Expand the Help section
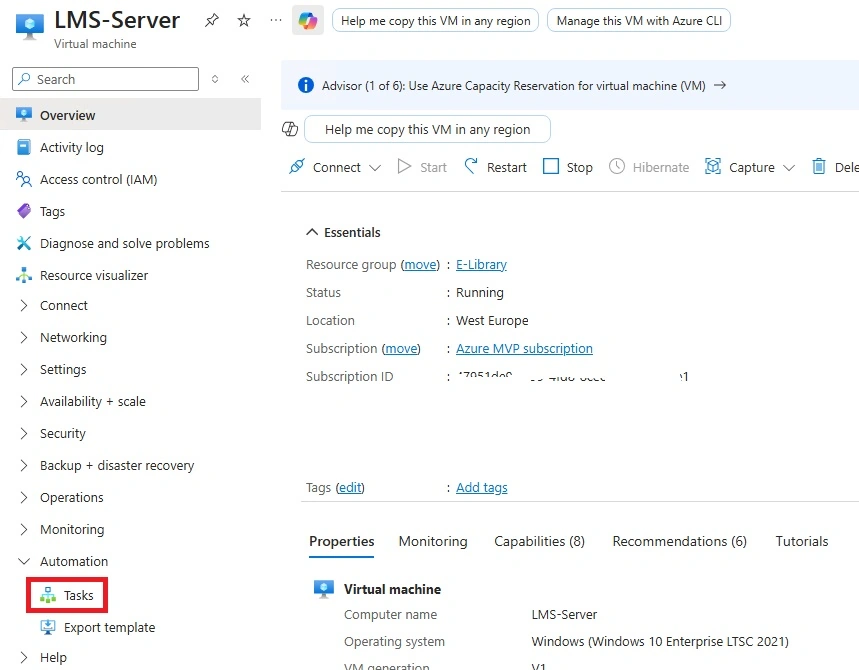 (23, 657)
